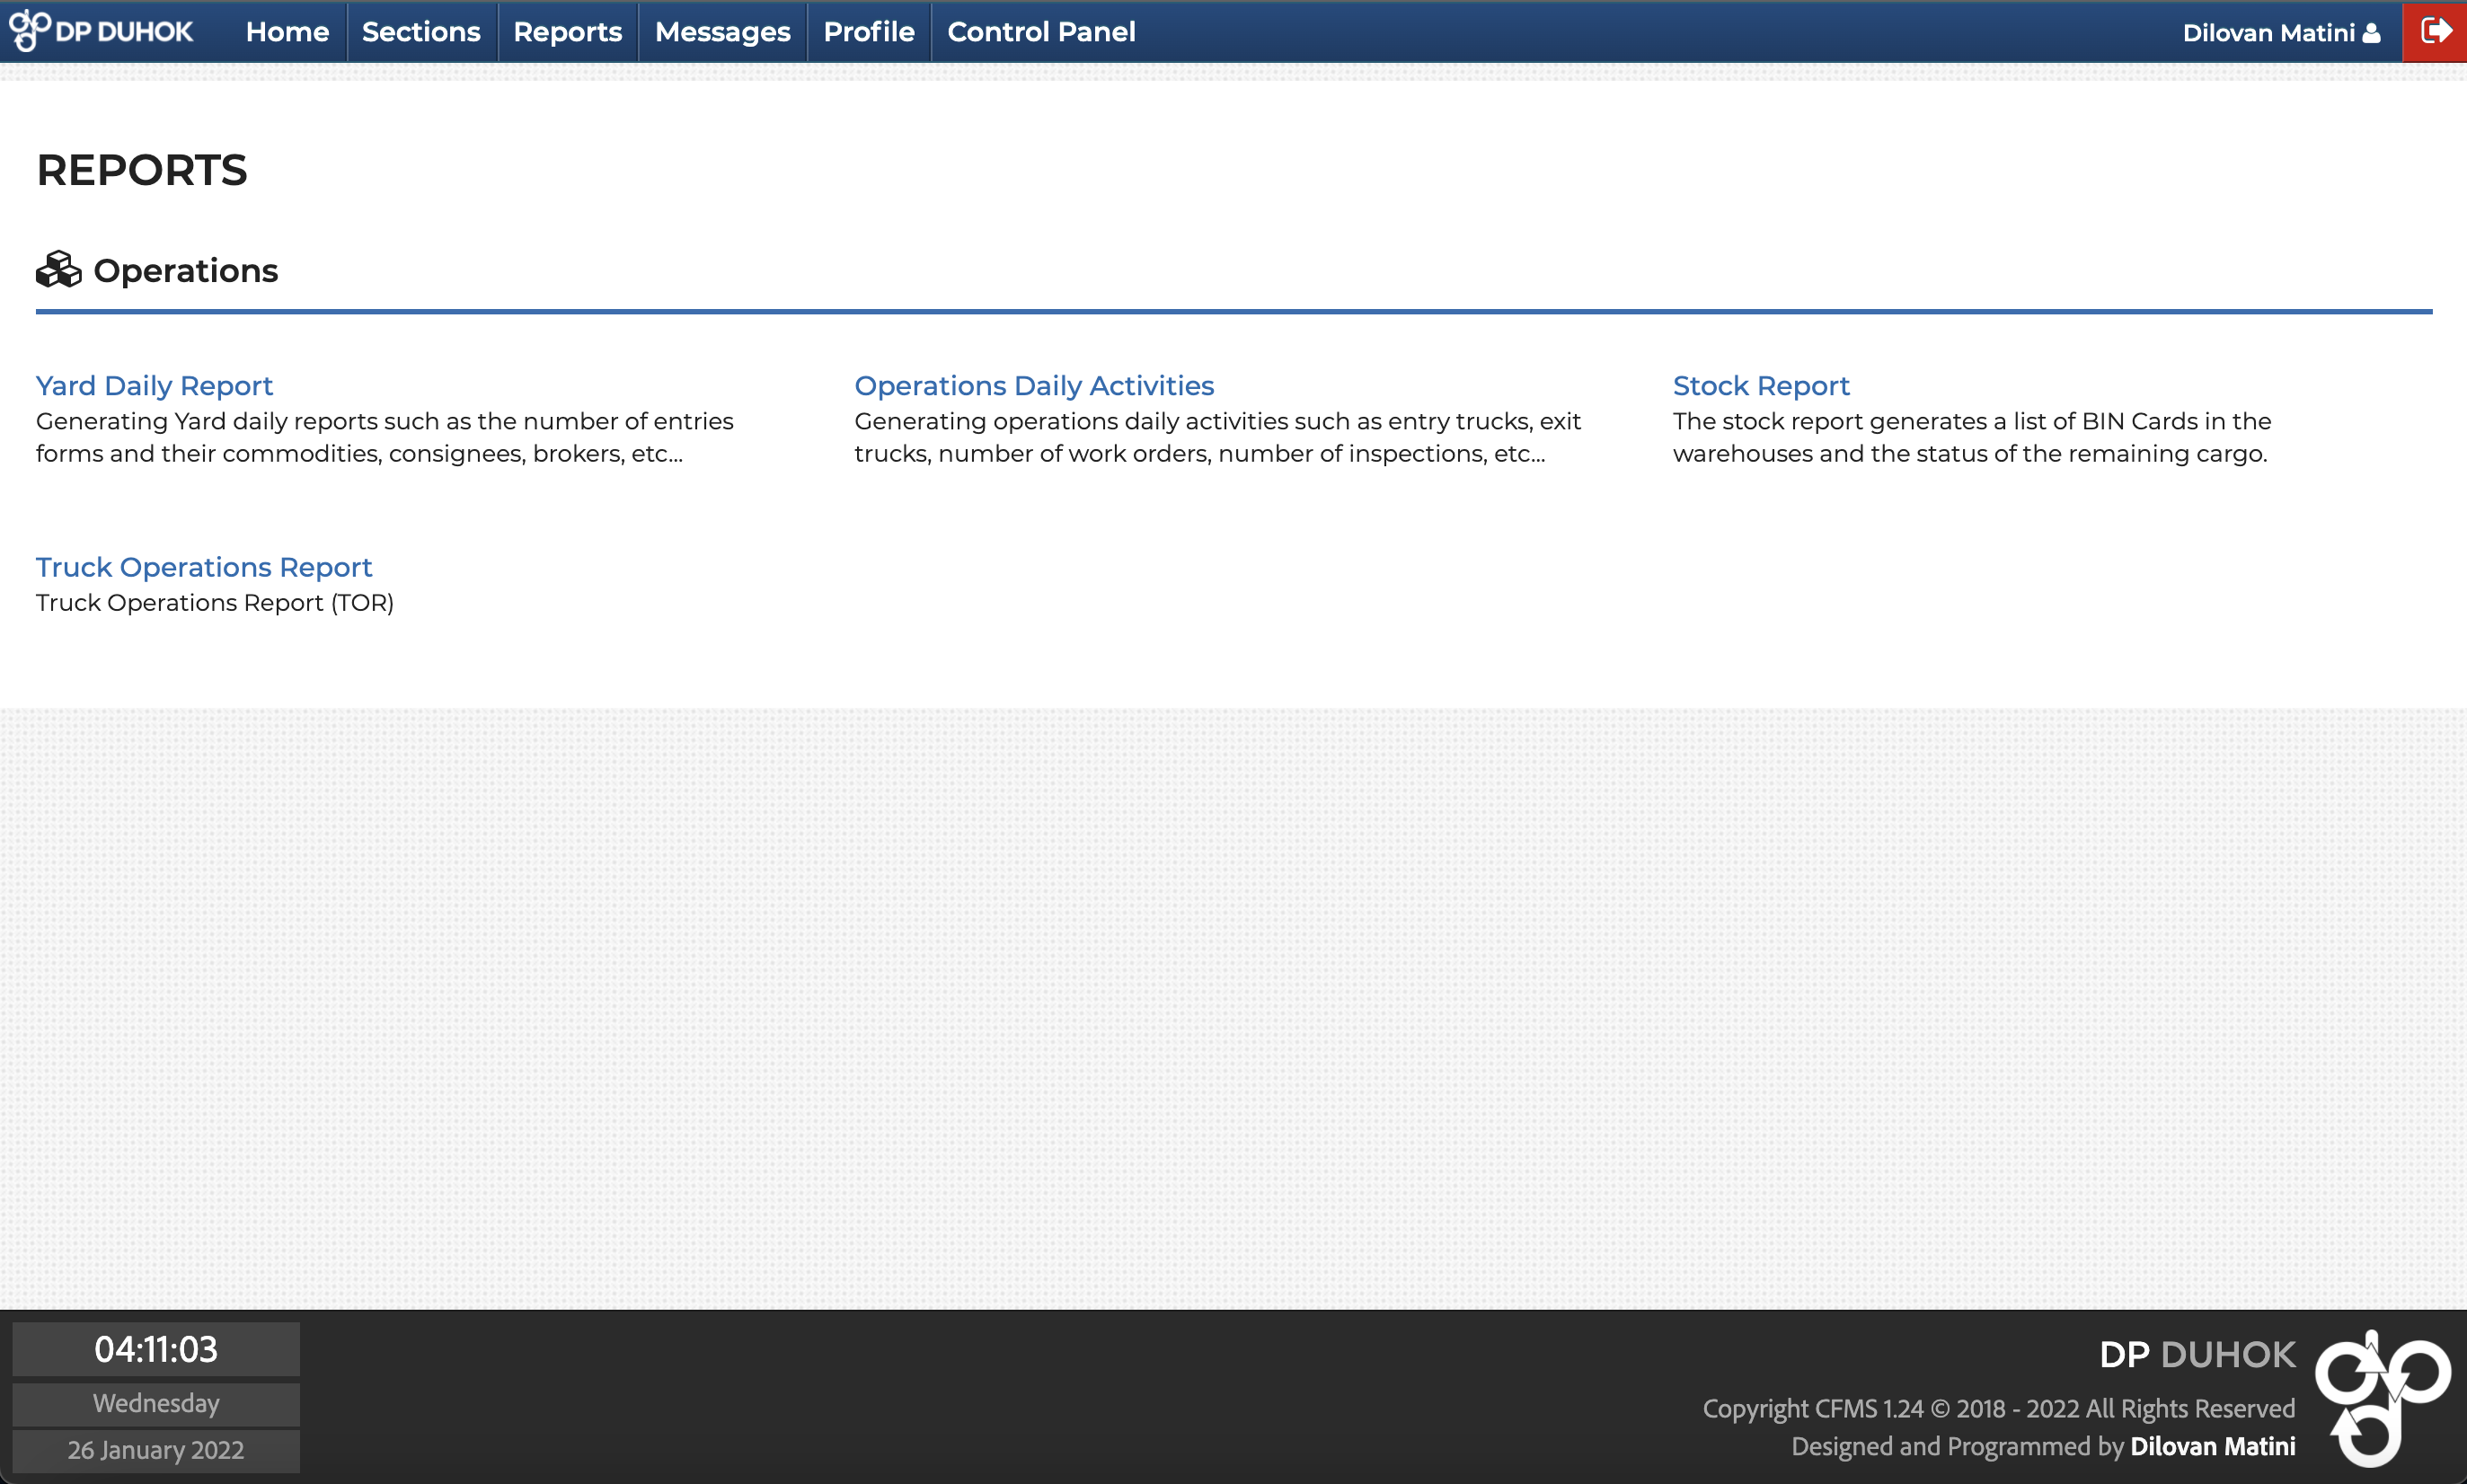Click the 26 January 2022 date label
This screenshot has height=1484, width=2467.
[156, 1450]
